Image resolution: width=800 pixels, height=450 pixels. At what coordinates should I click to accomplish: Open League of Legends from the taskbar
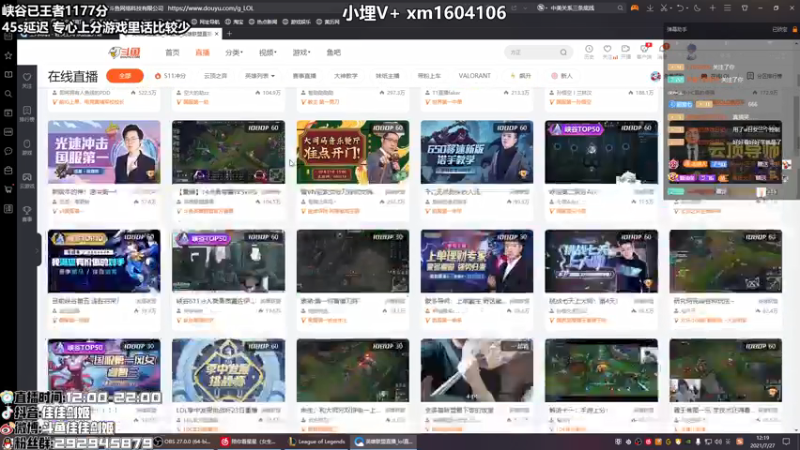(317, 442)
